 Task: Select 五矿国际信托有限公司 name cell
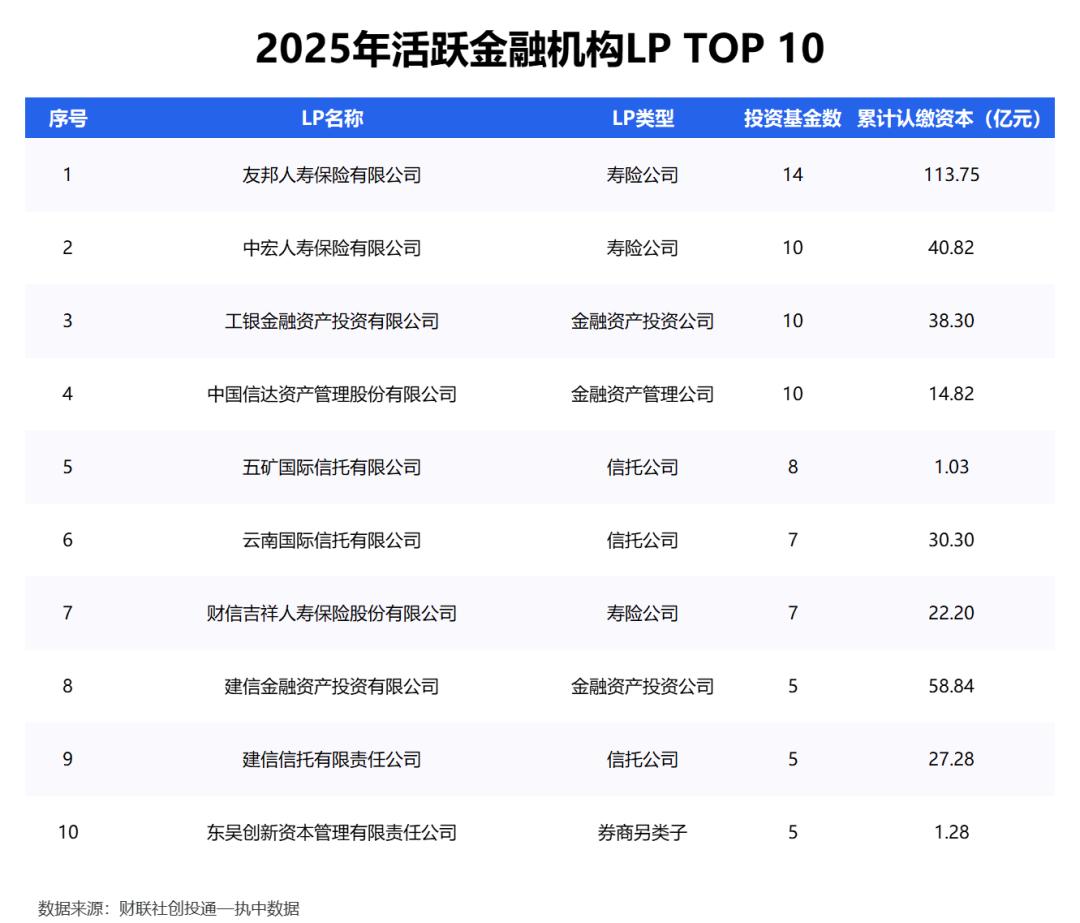pyautogui.click(x=332, y=467)
